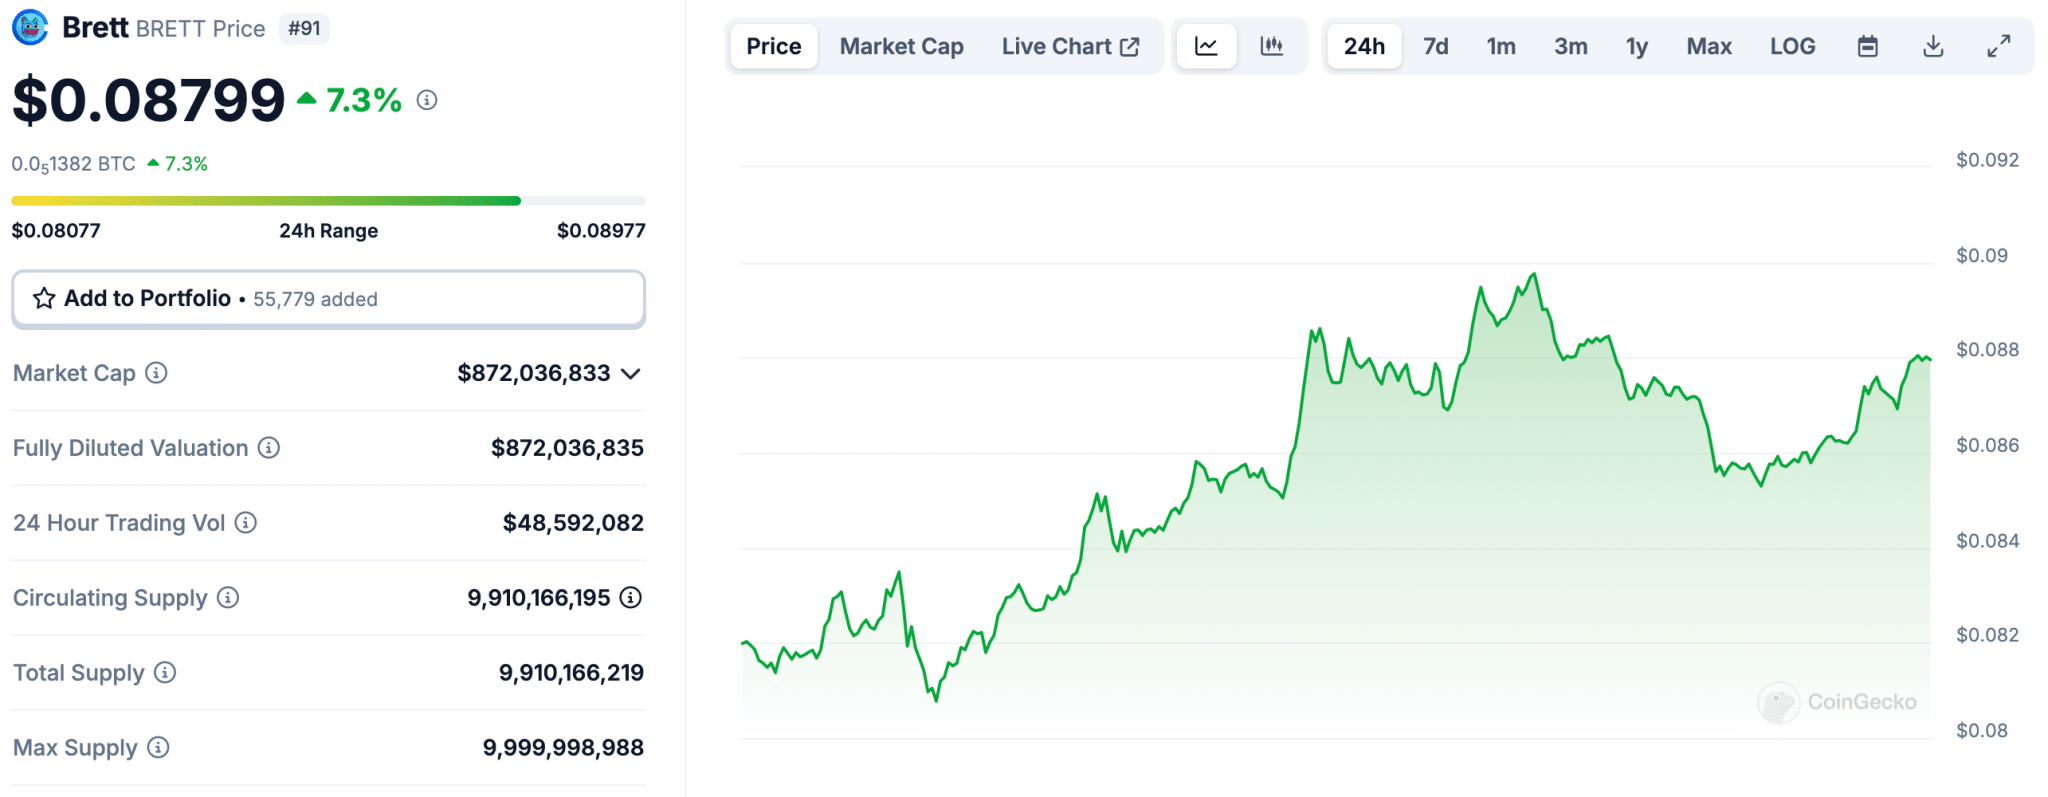The width and height of the screenshot is (2048, 797).
Task: Open info icon next to 7.3% change
Action: point(427,100)
